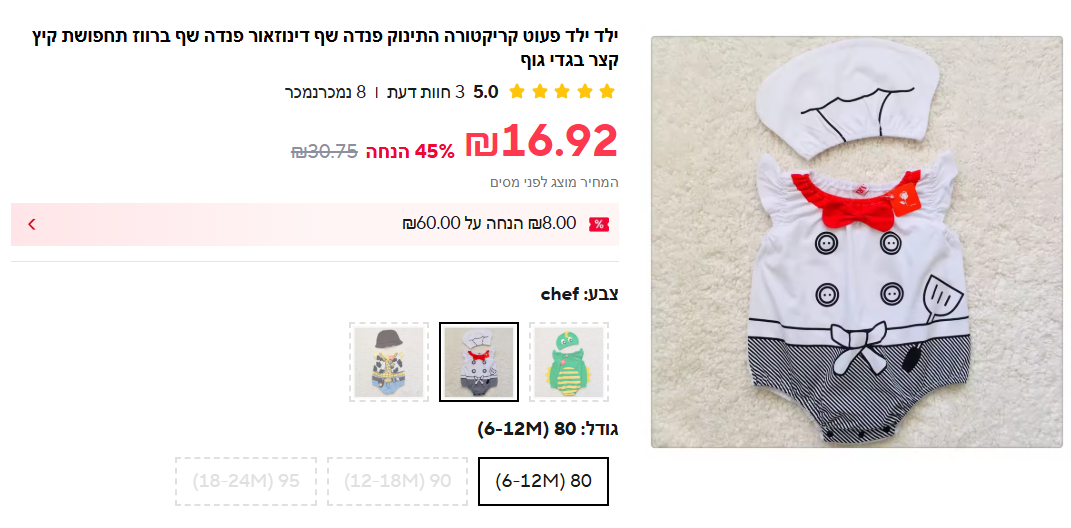Choose size 95 (18-24M)

pos(246,481)
